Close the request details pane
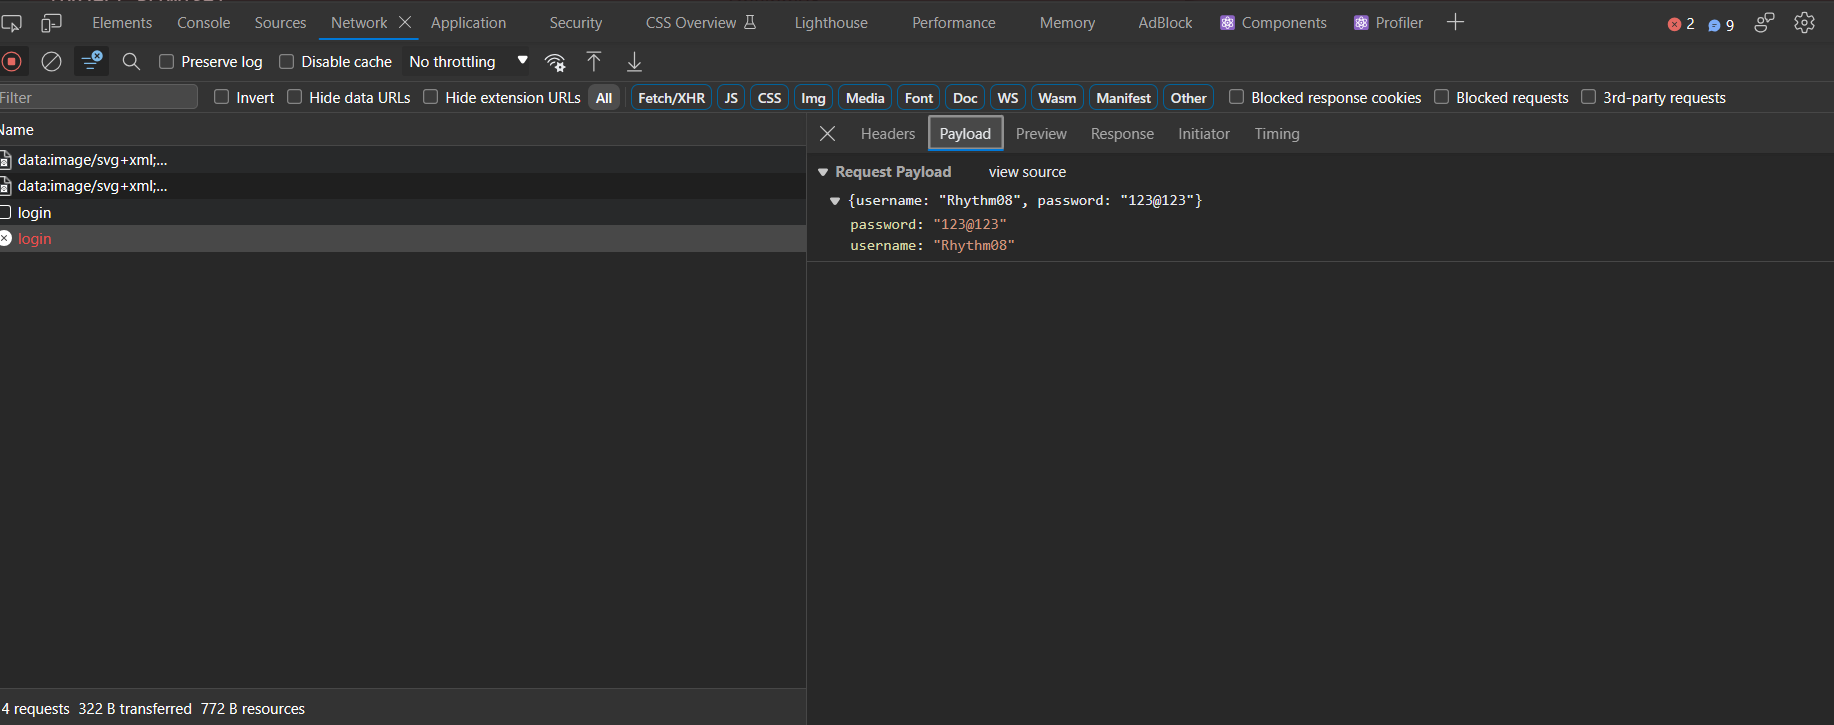This screenshot has height=725, width=1834. (827, 134)
